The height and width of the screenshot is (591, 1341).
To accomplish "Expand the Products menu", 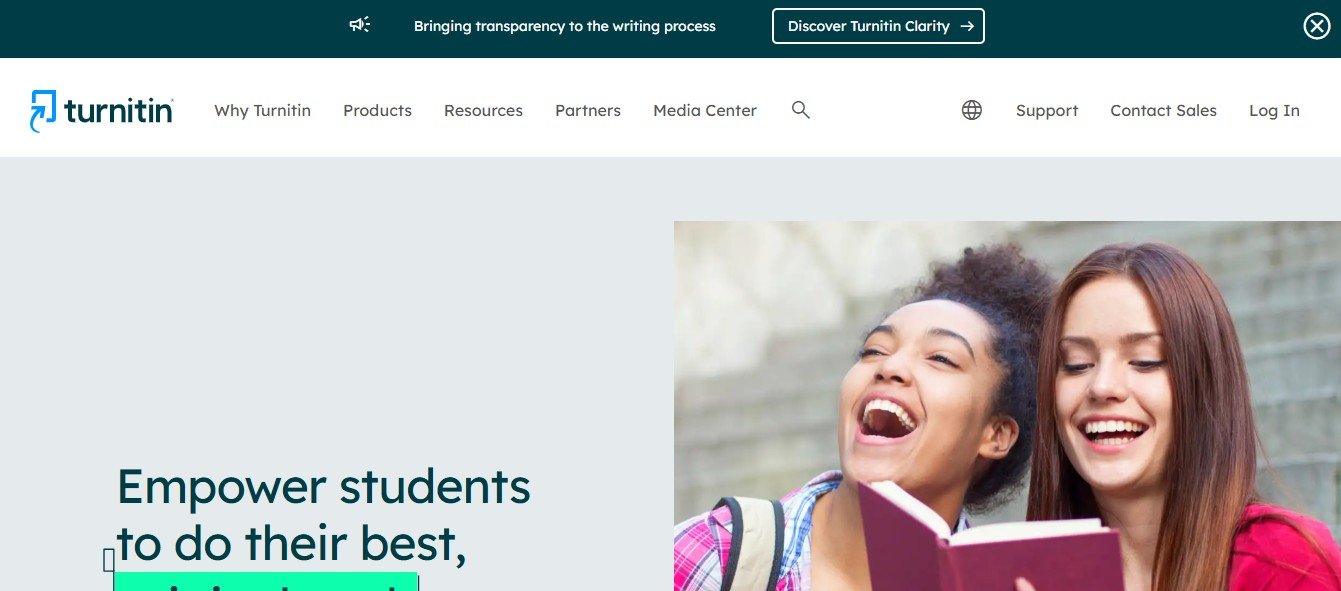I will coord(377,111).
